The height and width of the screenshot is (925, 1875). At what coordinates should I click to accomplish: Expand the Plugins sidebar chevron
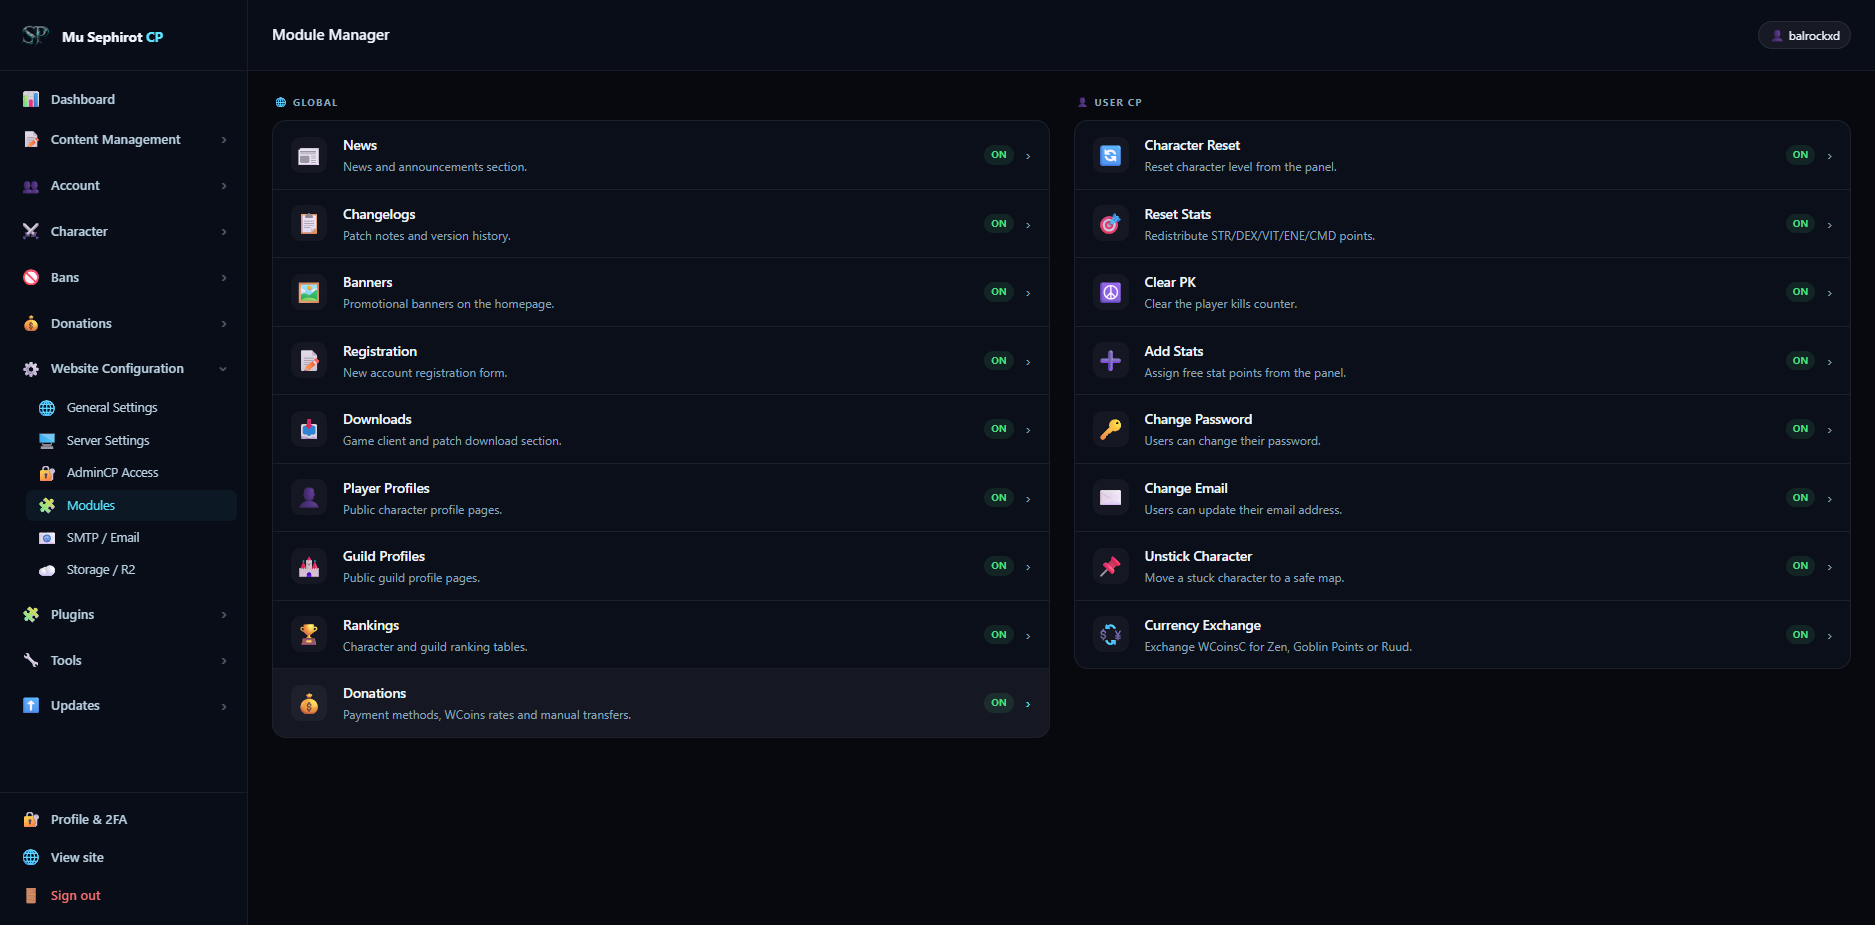tap(224, 615)
